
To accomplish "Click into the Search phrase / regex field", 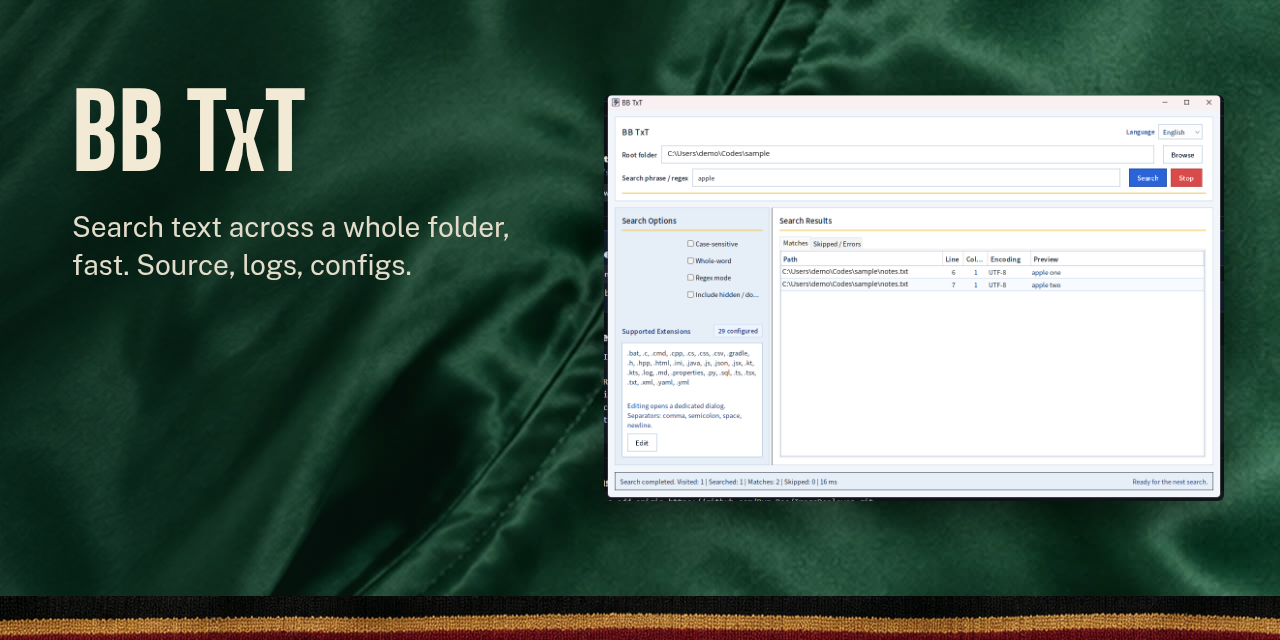I will click(906, 178).
